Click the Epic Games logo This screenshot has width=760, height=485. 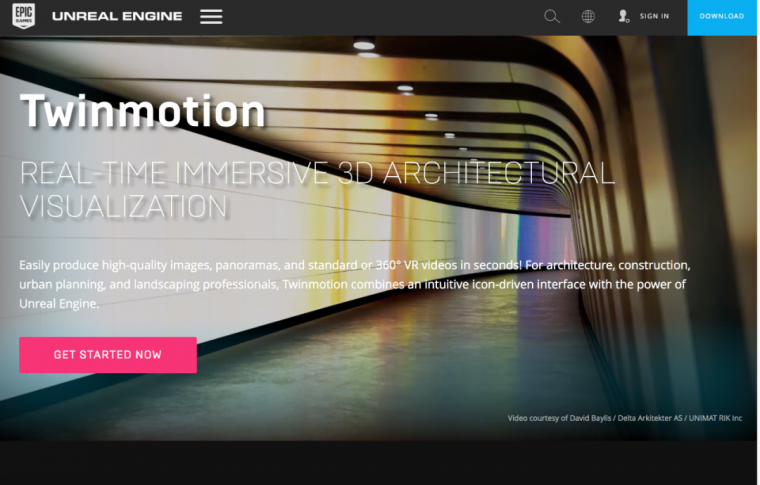coord(23,16)
